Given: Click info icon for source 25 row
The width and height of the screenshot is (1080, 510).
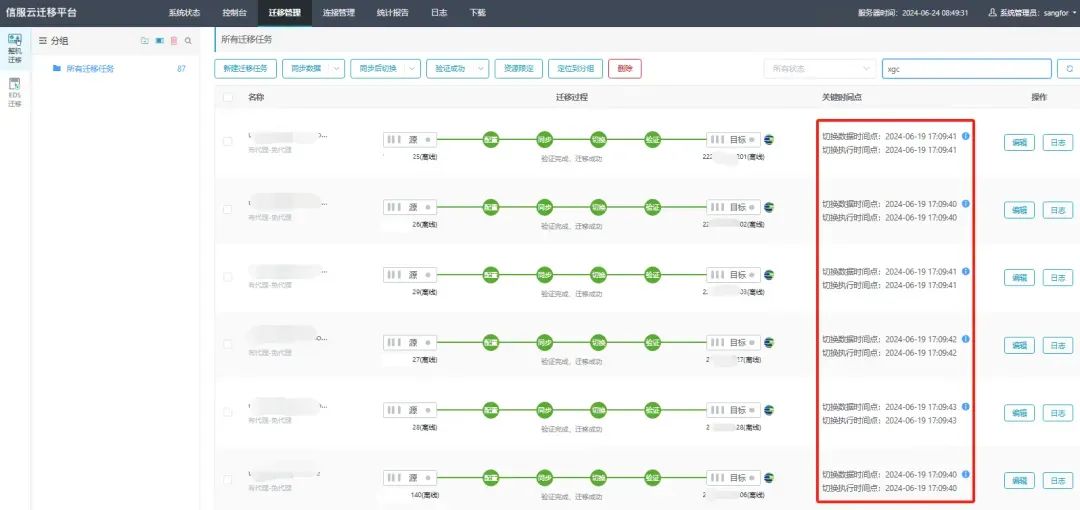Looking at the screenshot, I should tap(966, 136).
